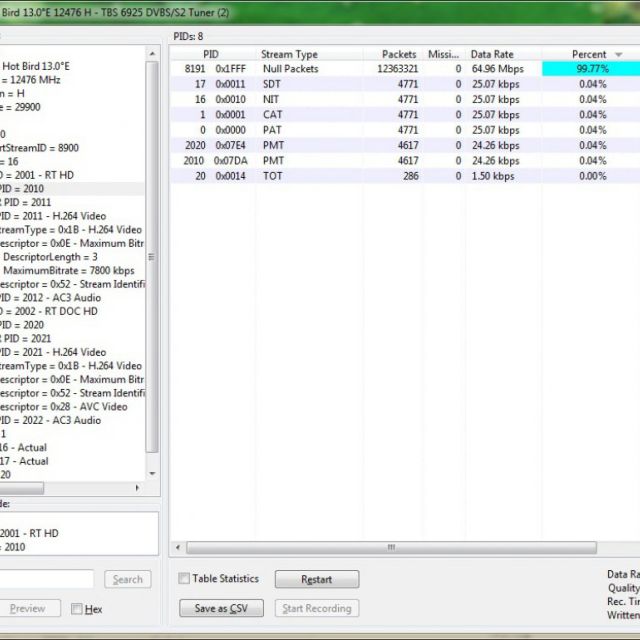The image size is (640, 640).
Task: Select the Null Packets row
Action: tap(290, 69)
